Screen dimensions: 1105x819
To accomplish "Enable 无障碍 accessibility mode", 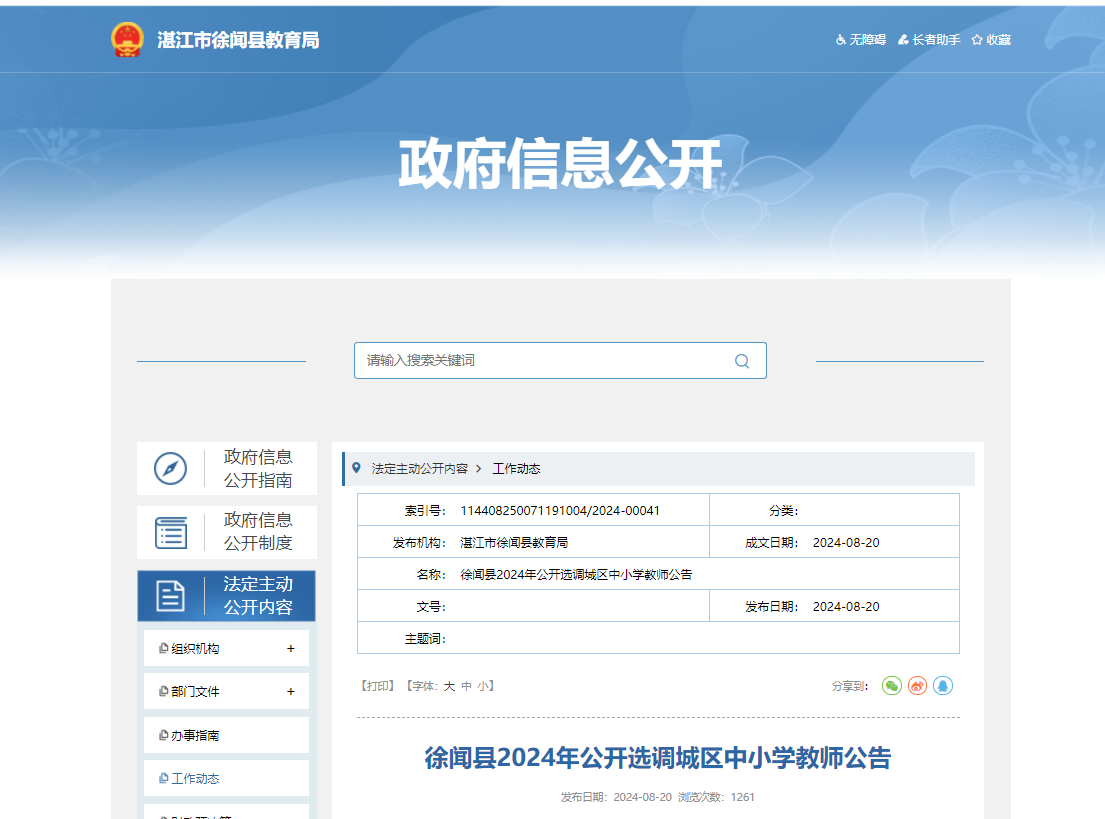I will (x=860, y=39).
